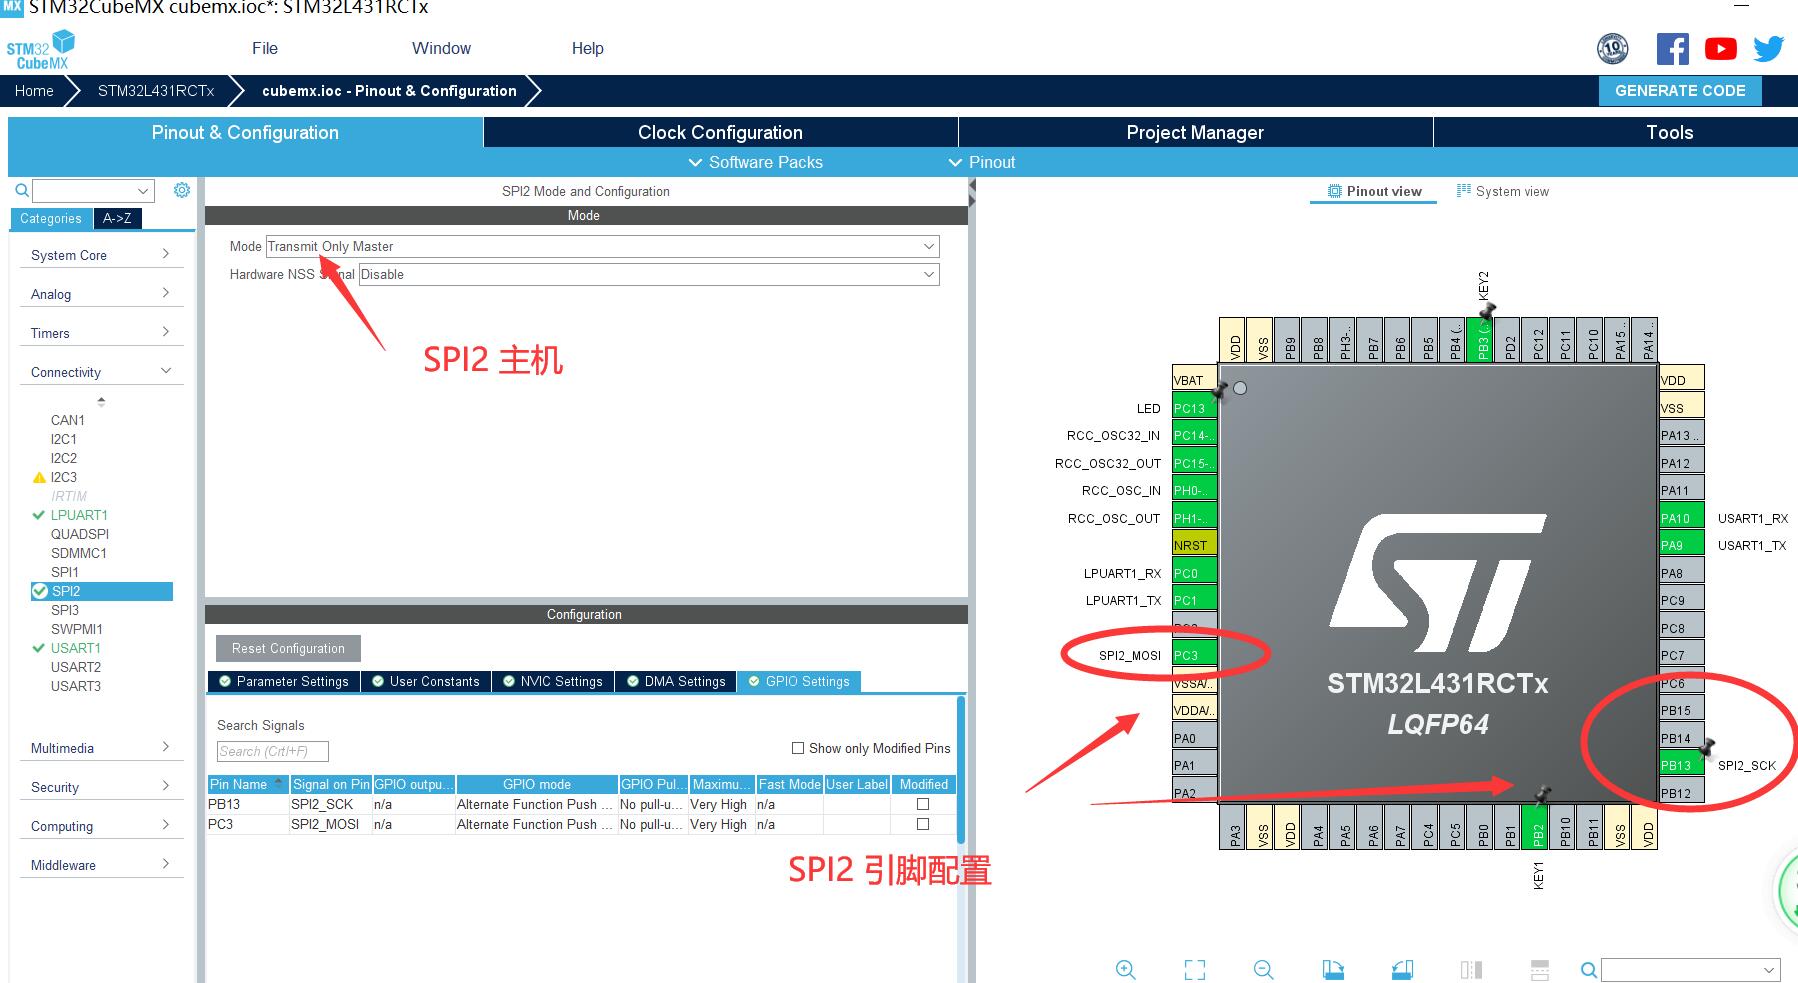The width and height of the screenshot is (1798, 983).
Task: Expand the Timers category
Action: pyautogui.click(x=101, y=333)
